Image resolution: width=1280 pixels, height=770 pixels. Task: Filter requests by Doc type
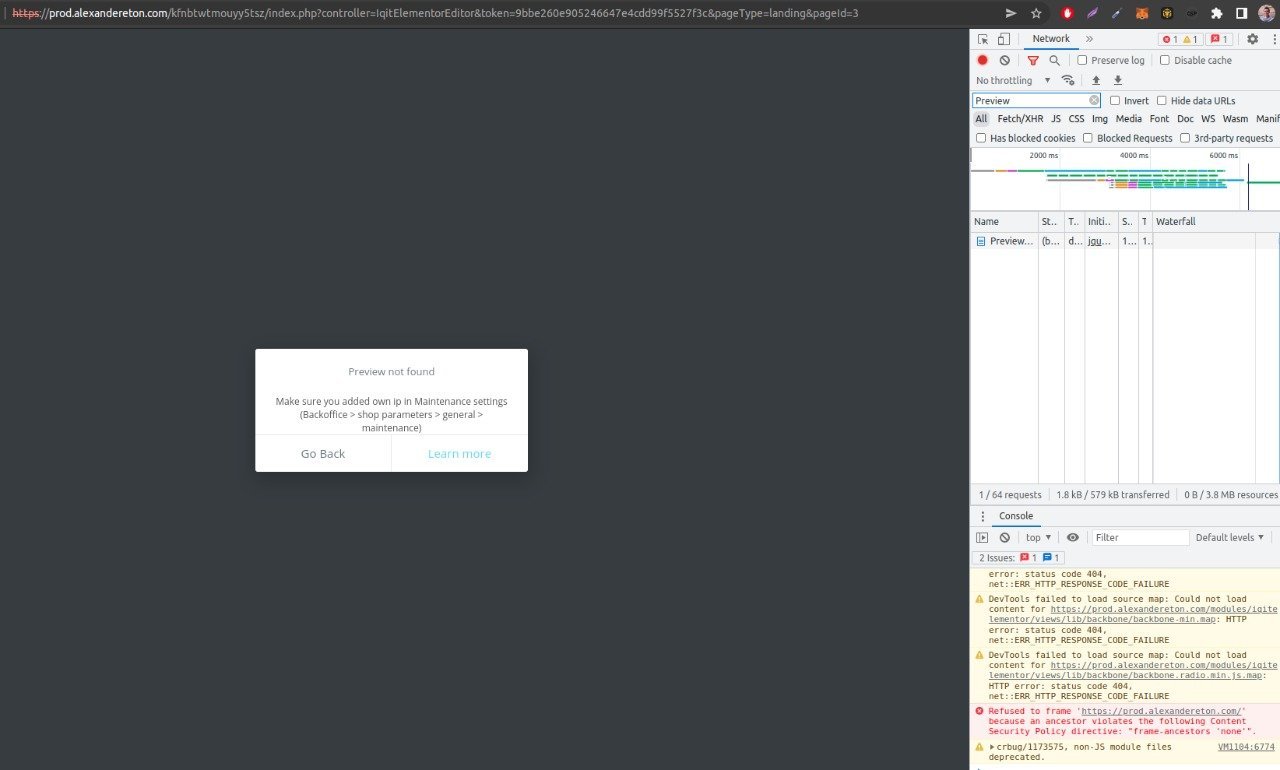(x=1185, y=119)
